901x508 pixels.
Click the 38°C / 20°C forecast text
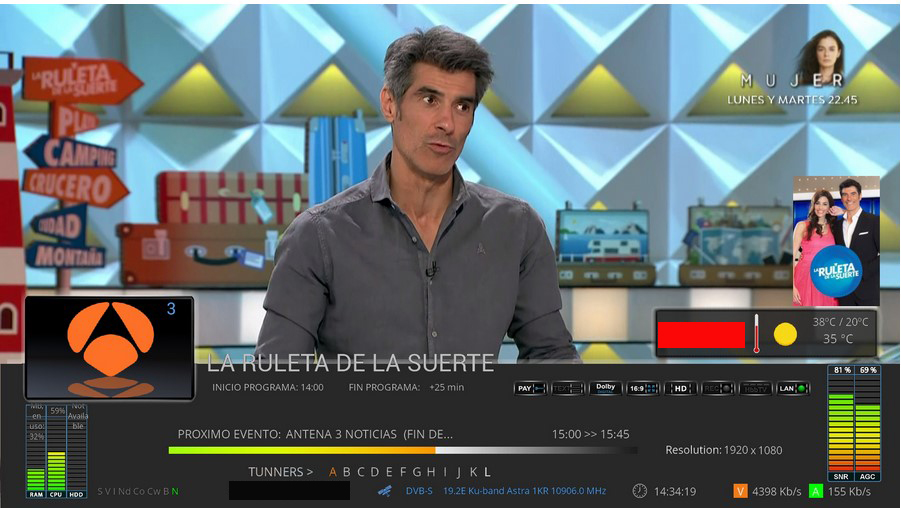point(841,322)
